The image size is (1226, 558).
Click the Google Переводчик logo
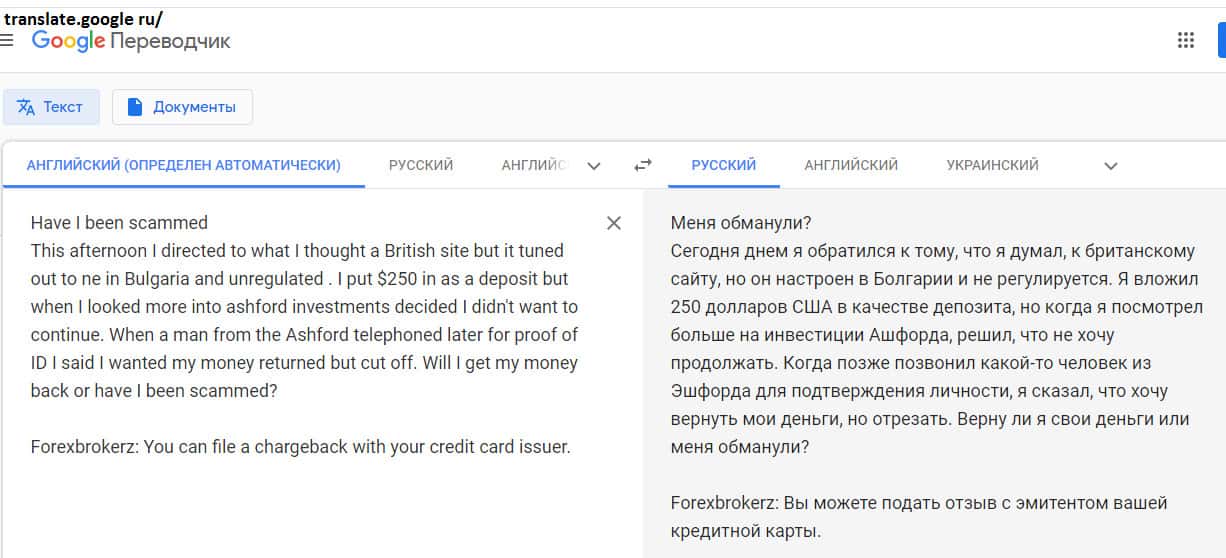(x=131, y=41)
